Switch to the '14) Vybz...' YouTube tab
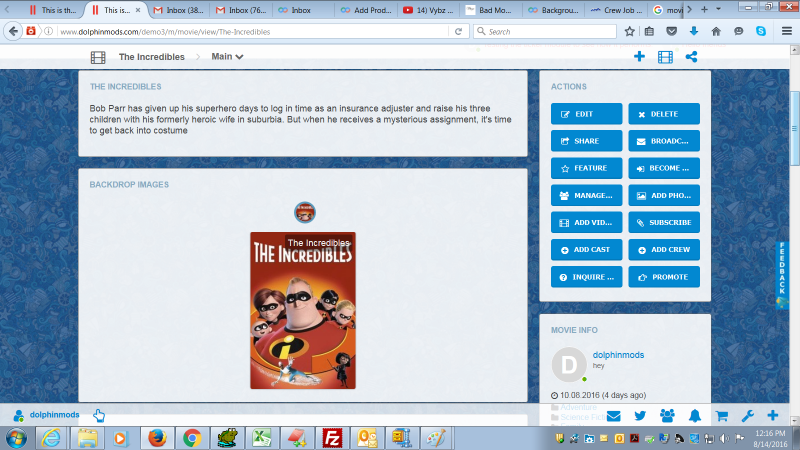The height and width of the screenshot is (450, 800). click(428, 10)
